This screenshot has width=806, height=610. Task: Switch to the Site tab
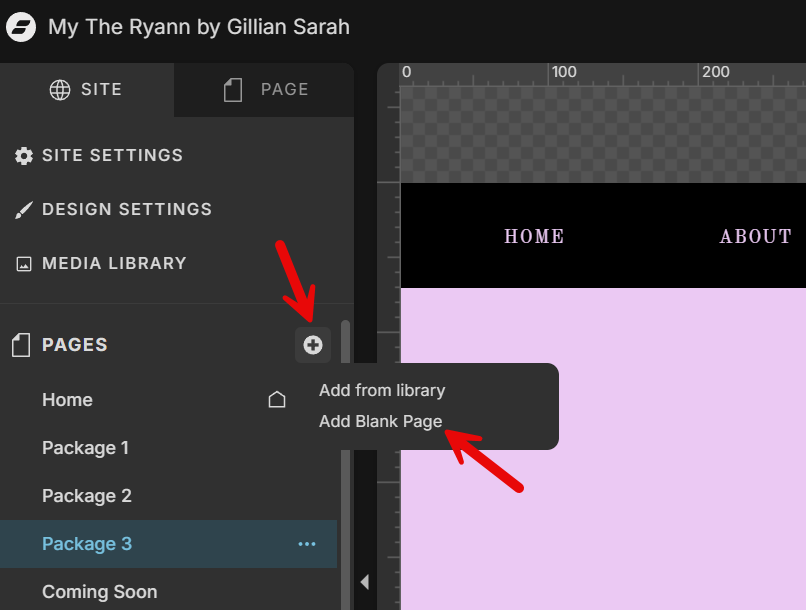pyautogui.click(x=86, y=90)
